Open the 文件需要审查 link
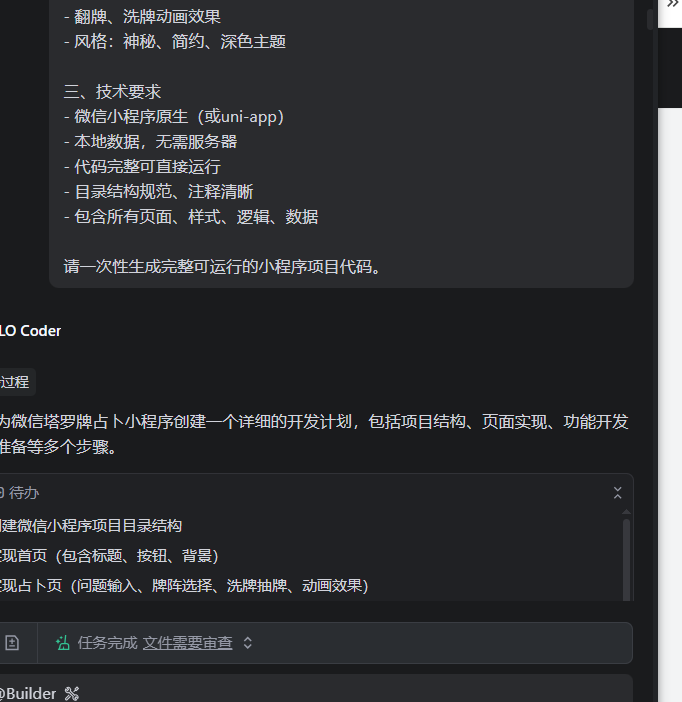 [x=187, y=643]
